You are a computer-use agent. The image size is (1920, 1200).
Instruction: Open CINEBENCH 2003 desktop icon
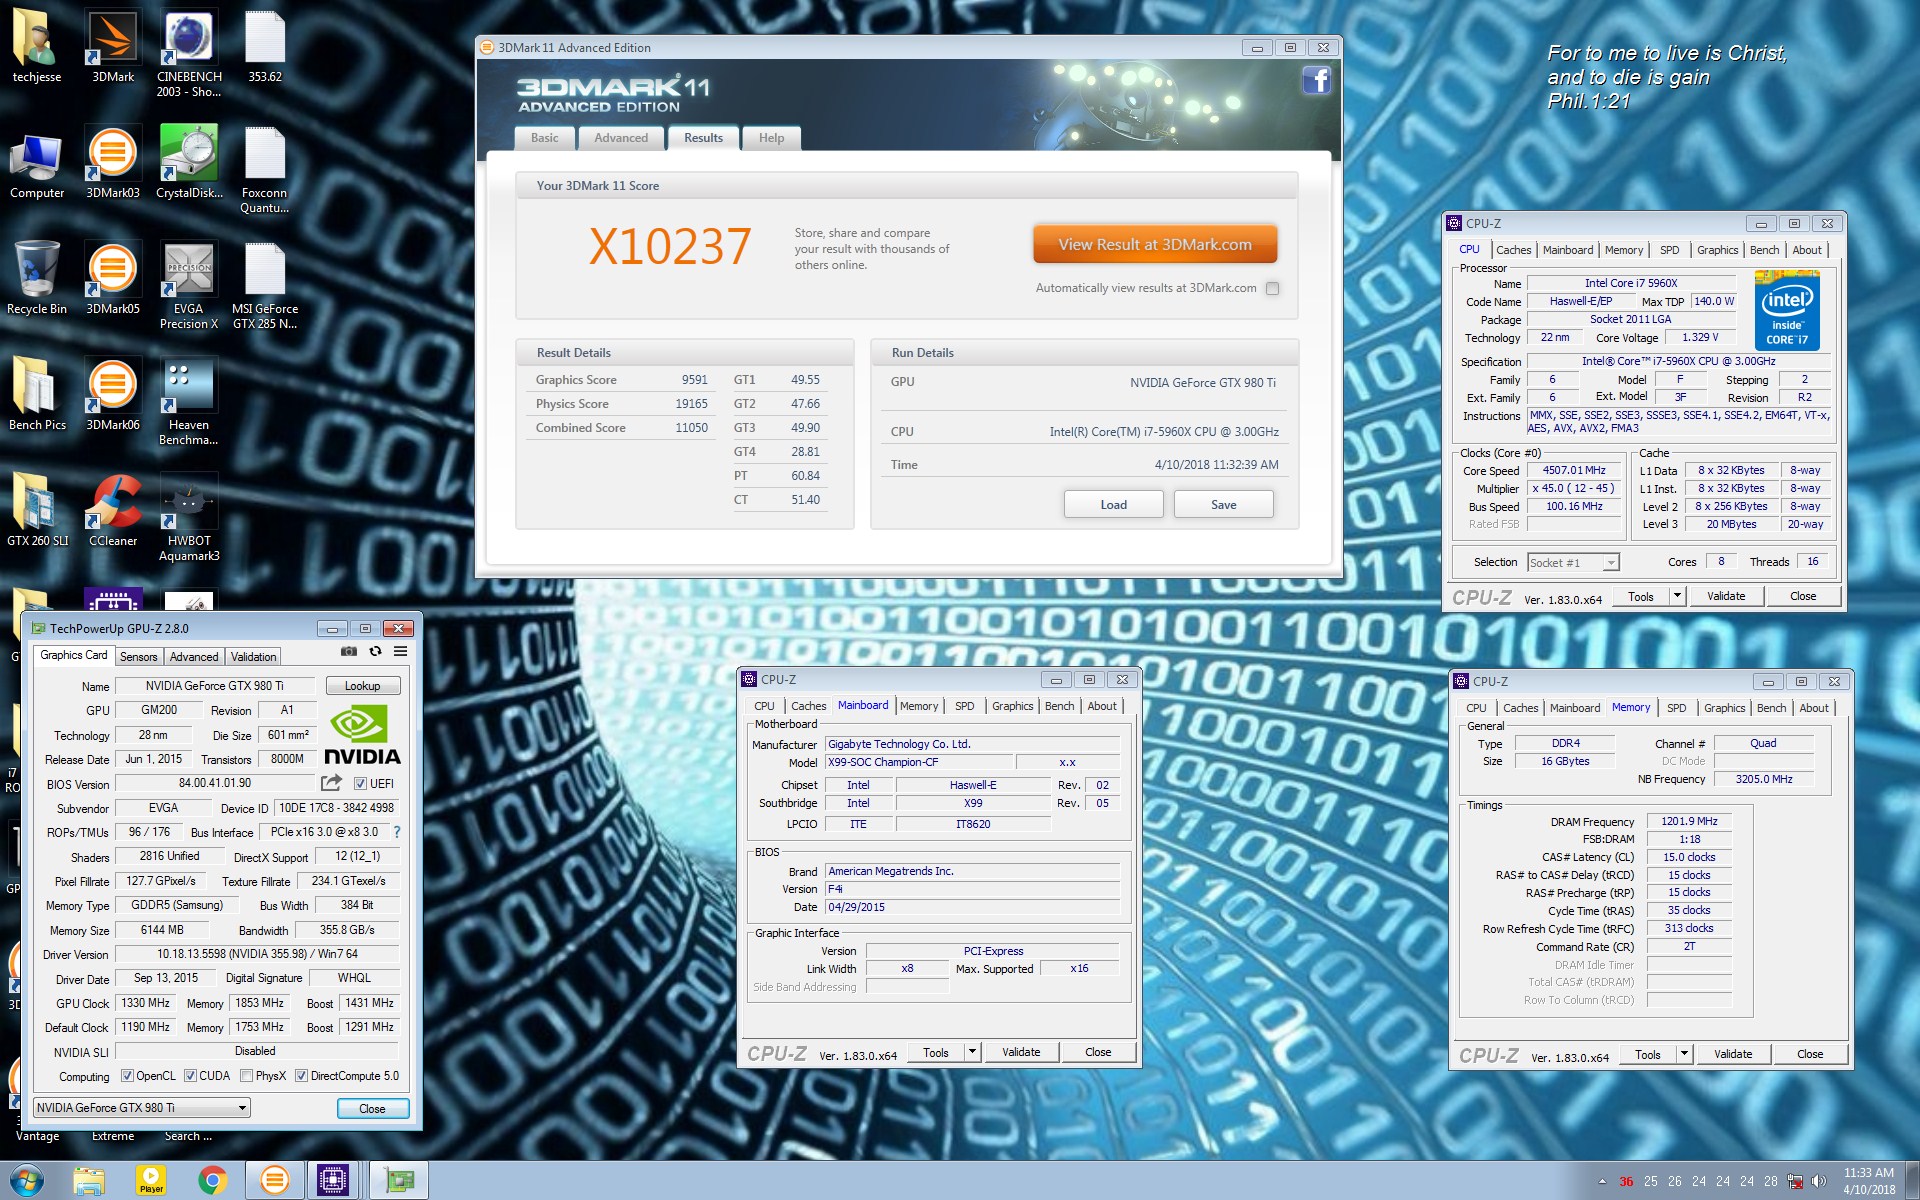coord(189,53)
